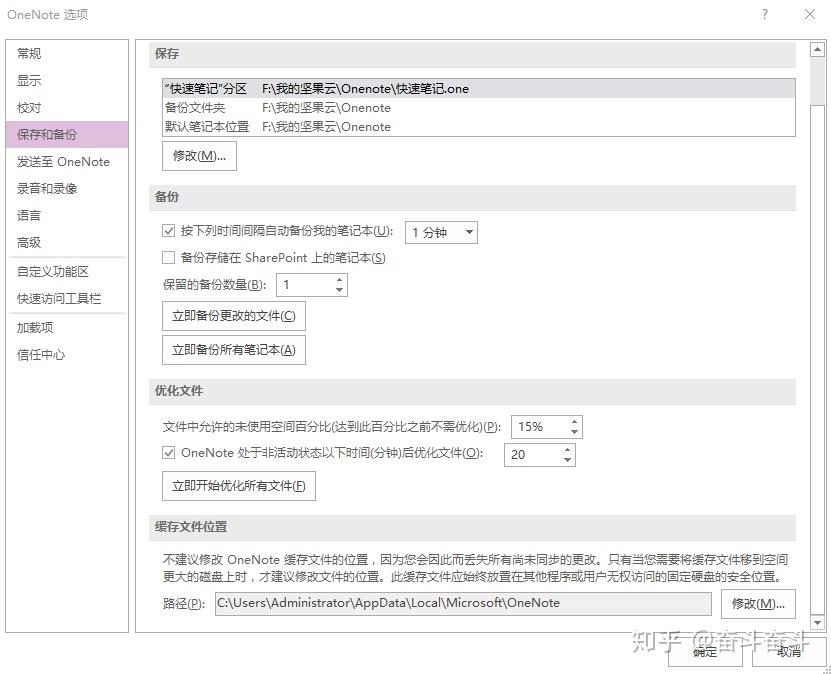Increase inactive minutes spinner up arrow
The image size is (831, 674).
coord(568,450)
